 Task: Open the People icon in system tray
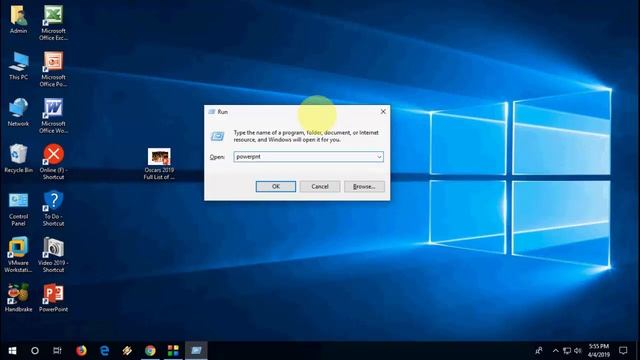pyautogui.click(x=539, y=351)
